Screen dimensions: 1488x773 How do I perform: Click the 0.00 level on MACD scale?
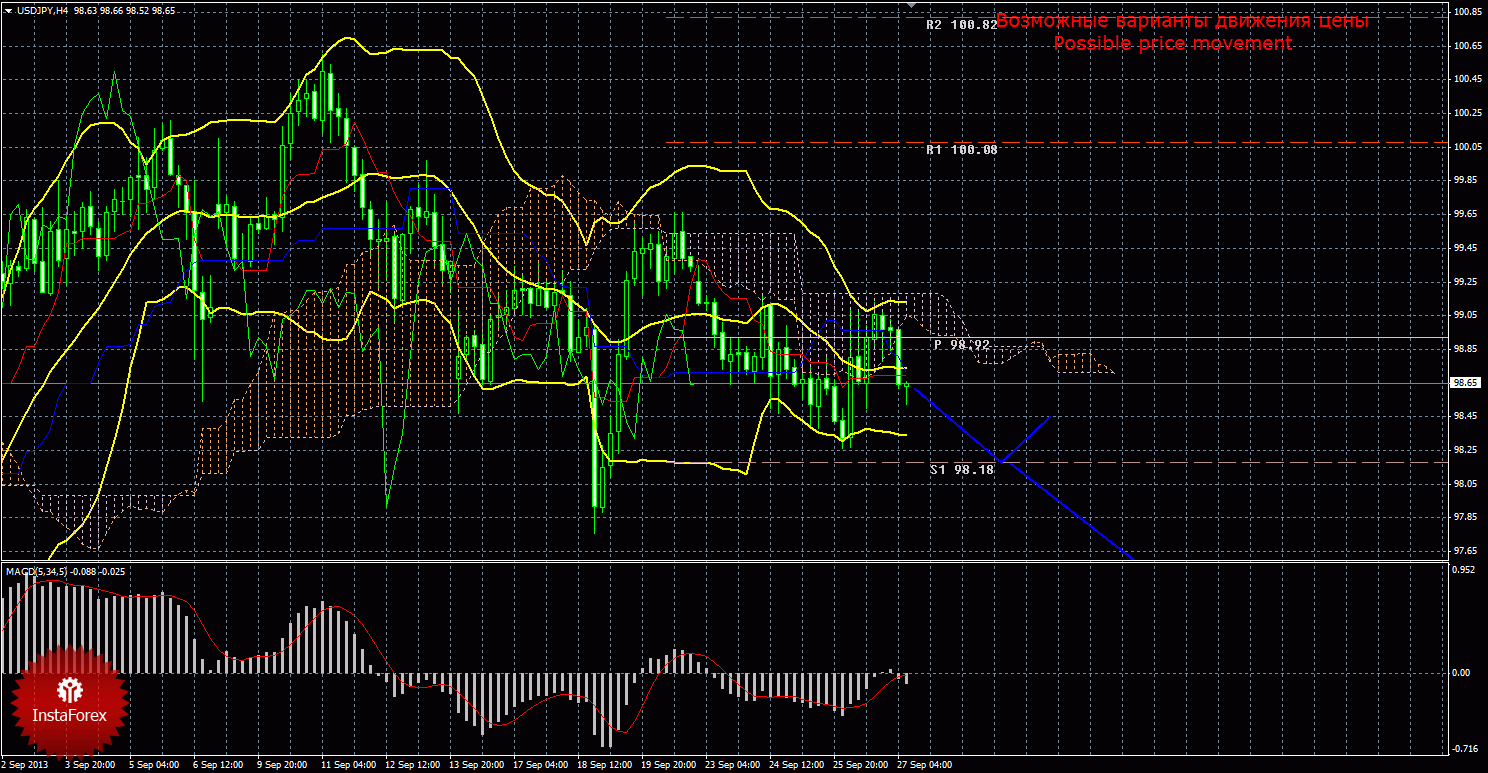click(x=1461, y=673)
